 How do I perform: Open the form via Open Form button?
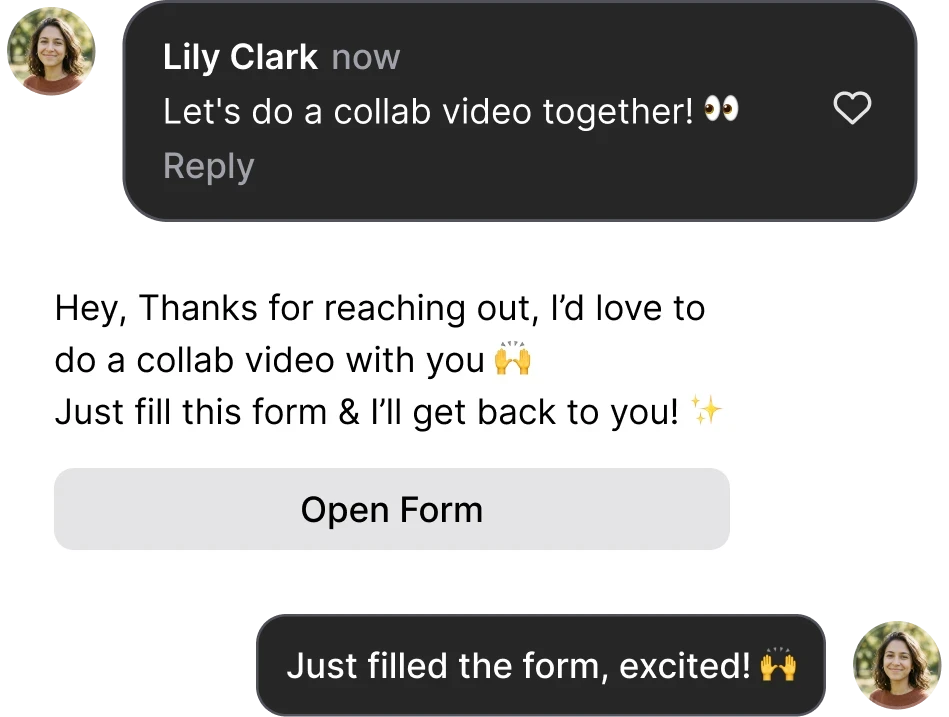coord(392,509)
